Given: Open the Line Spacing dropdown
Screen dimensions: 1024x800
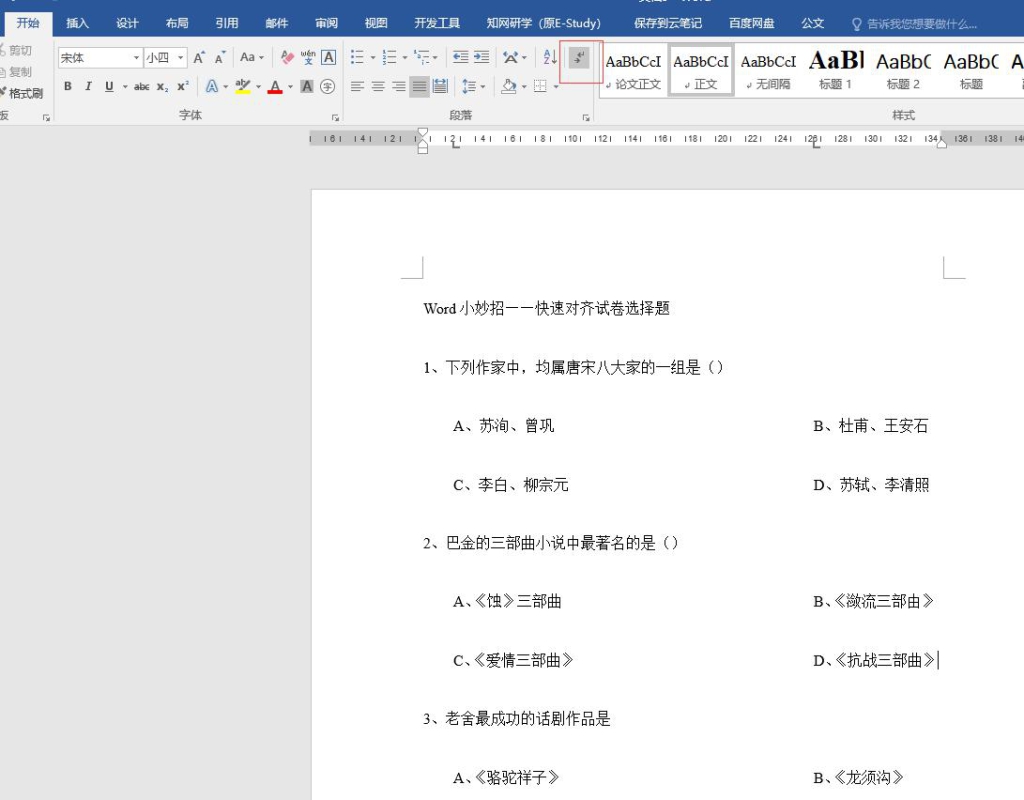Looking at the screenshot, I should (481, 86).
